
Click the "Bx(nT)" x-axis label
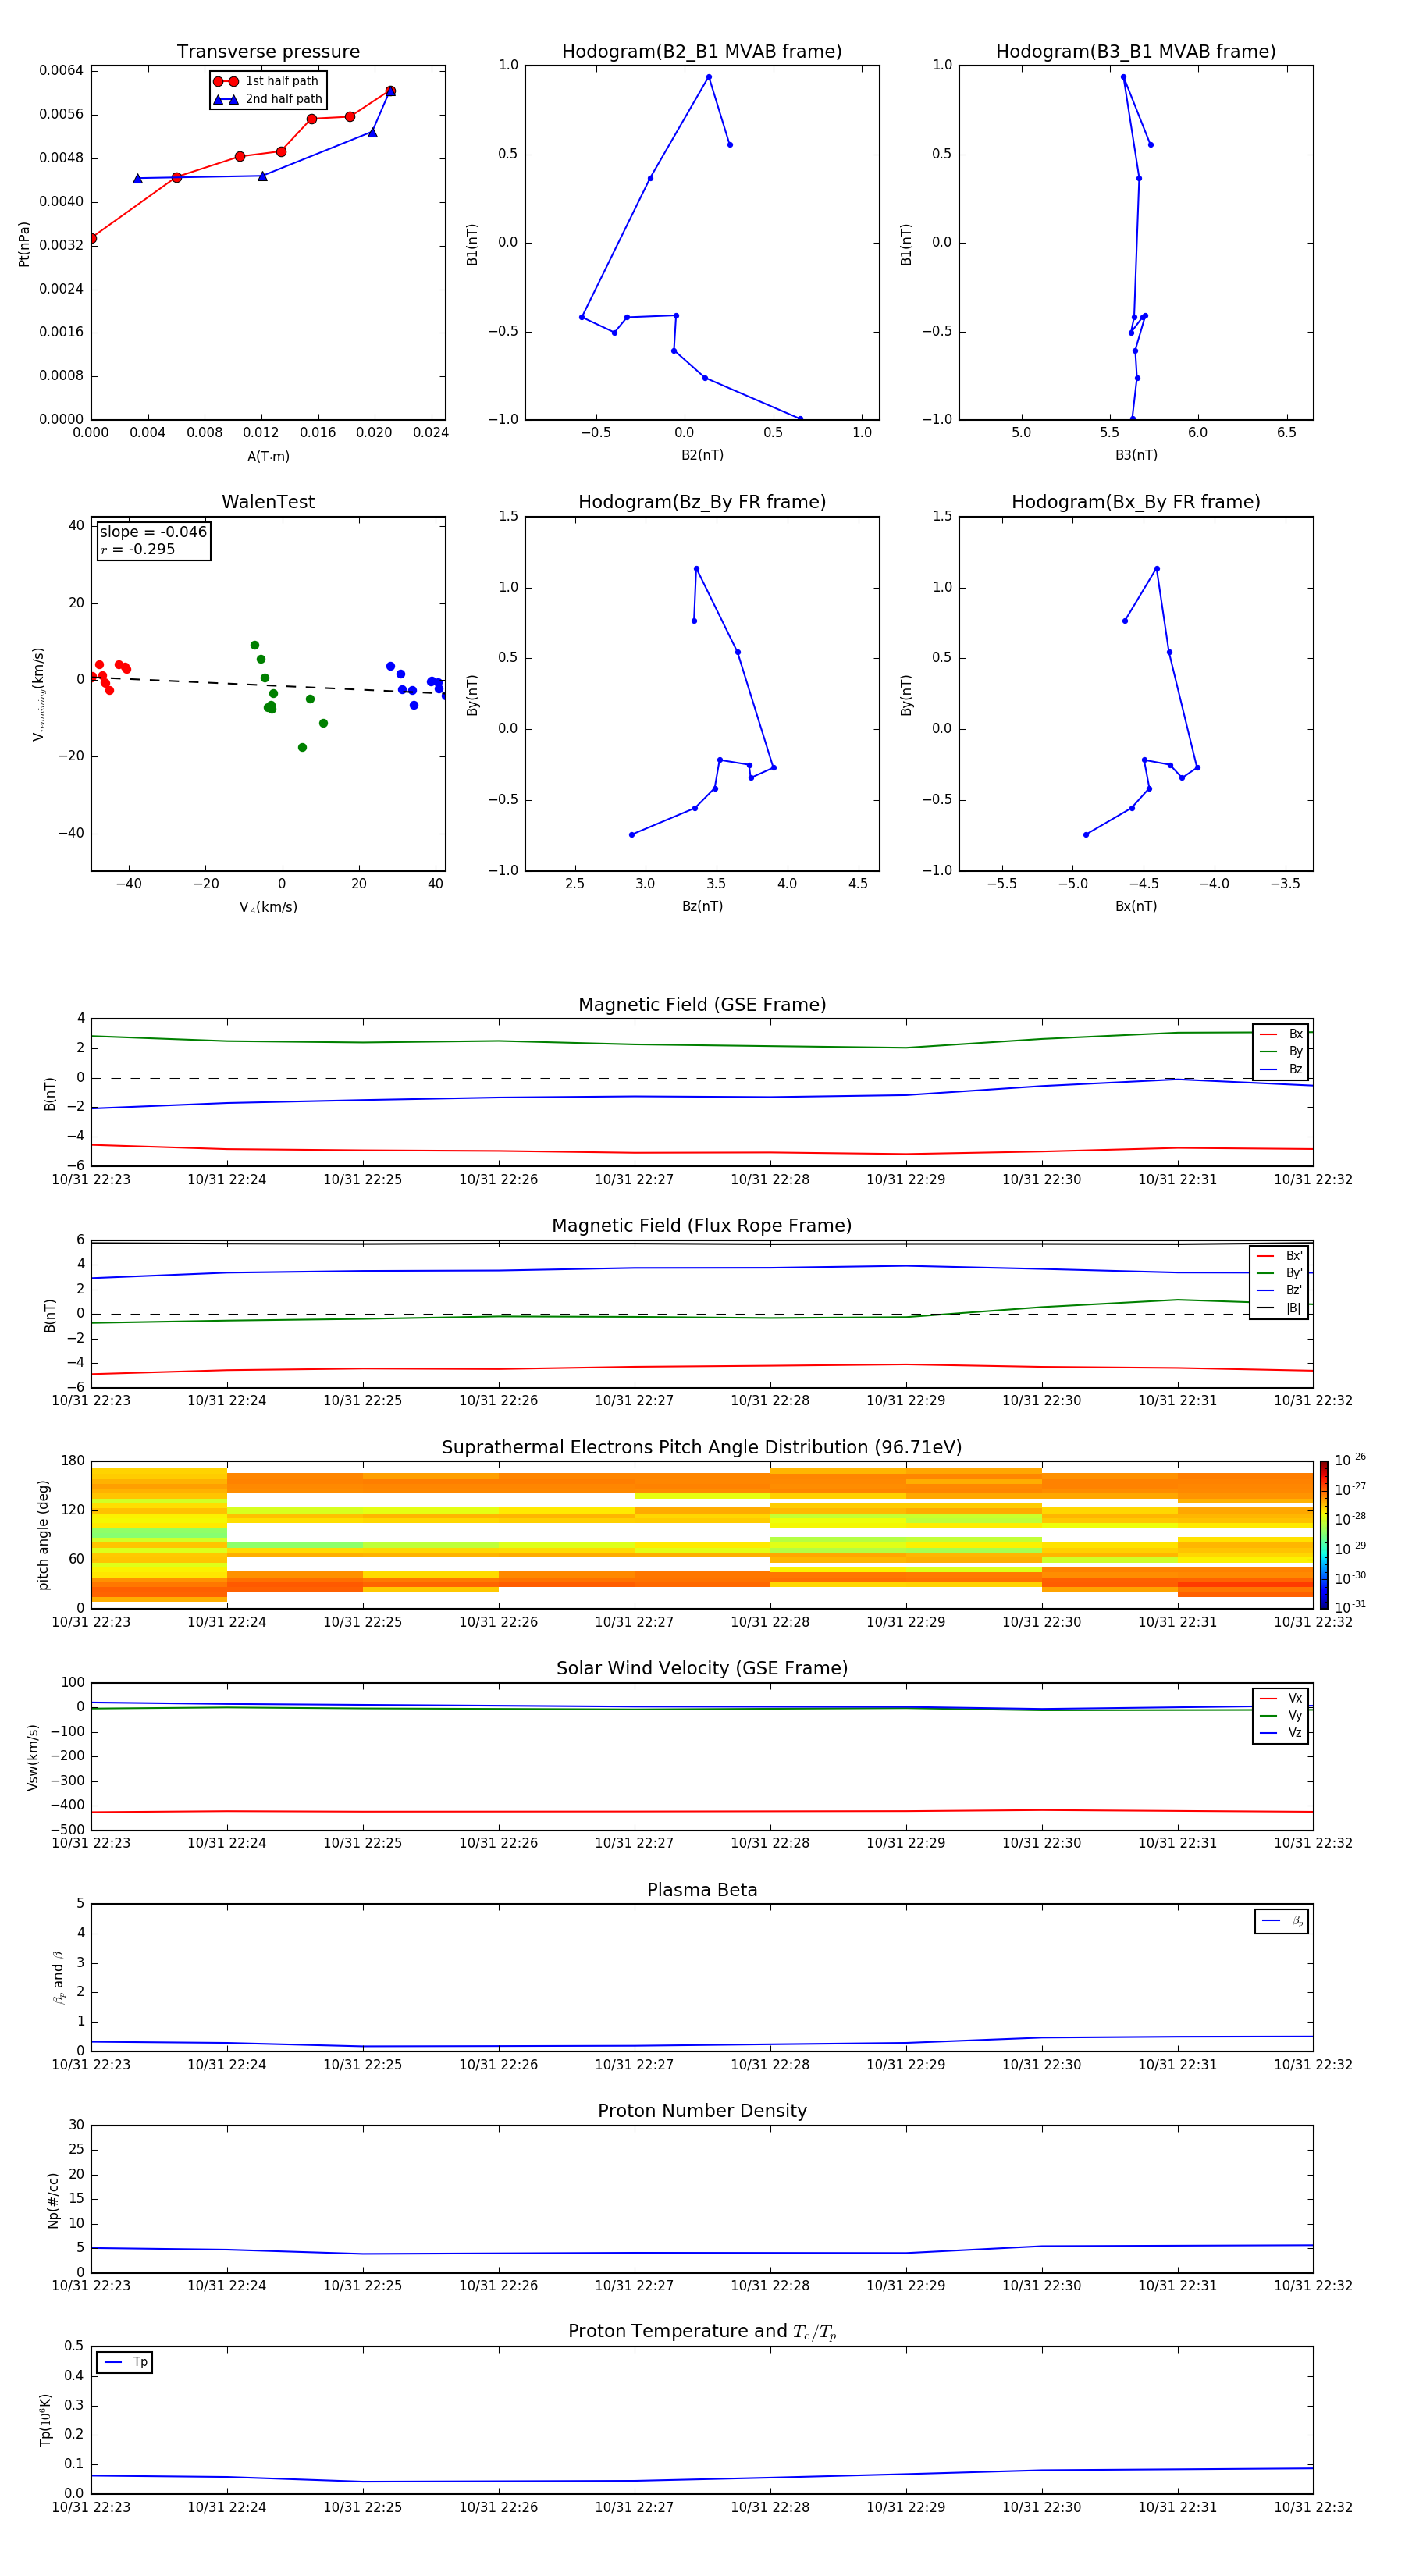click(1136, 906)
